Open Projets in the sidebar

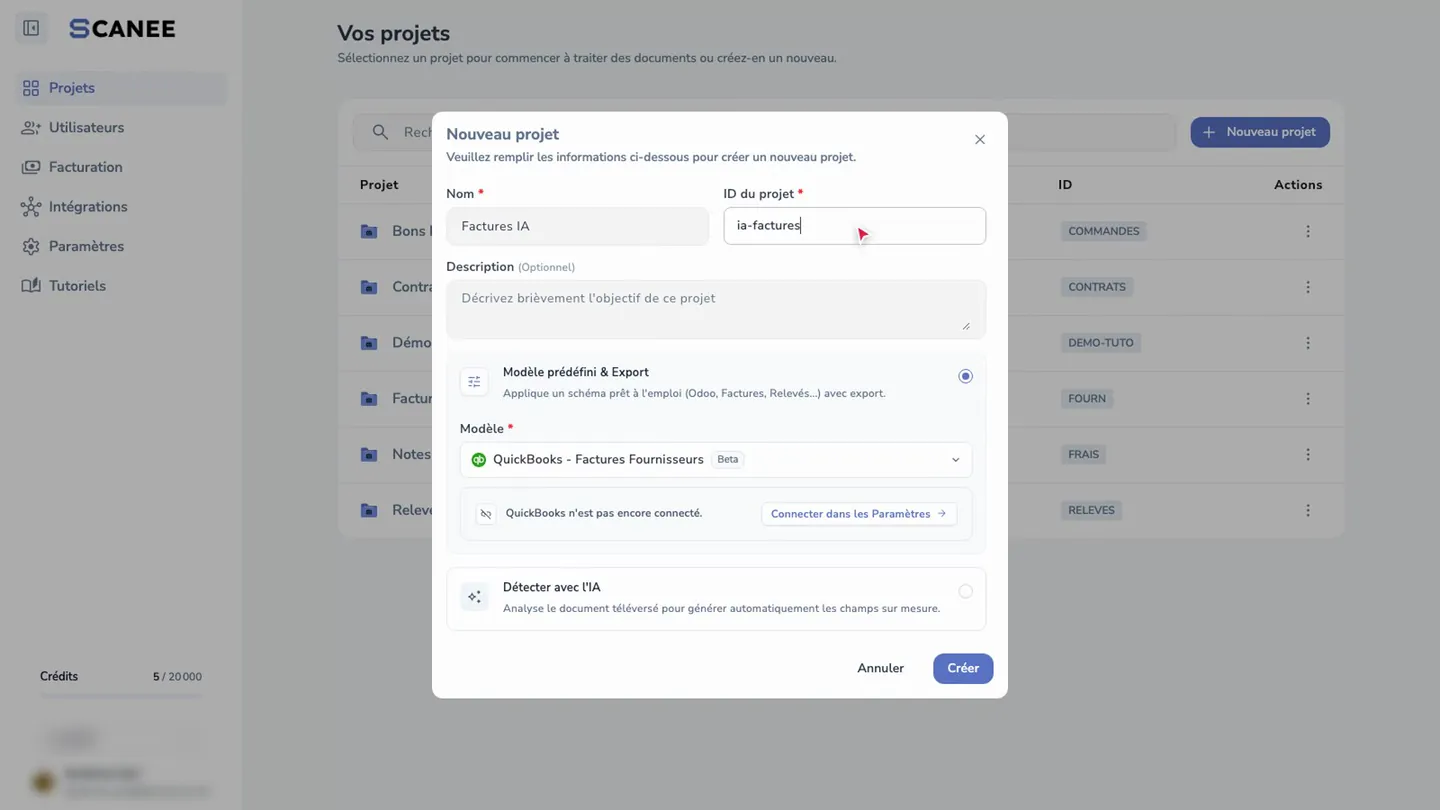coord(122,88)
